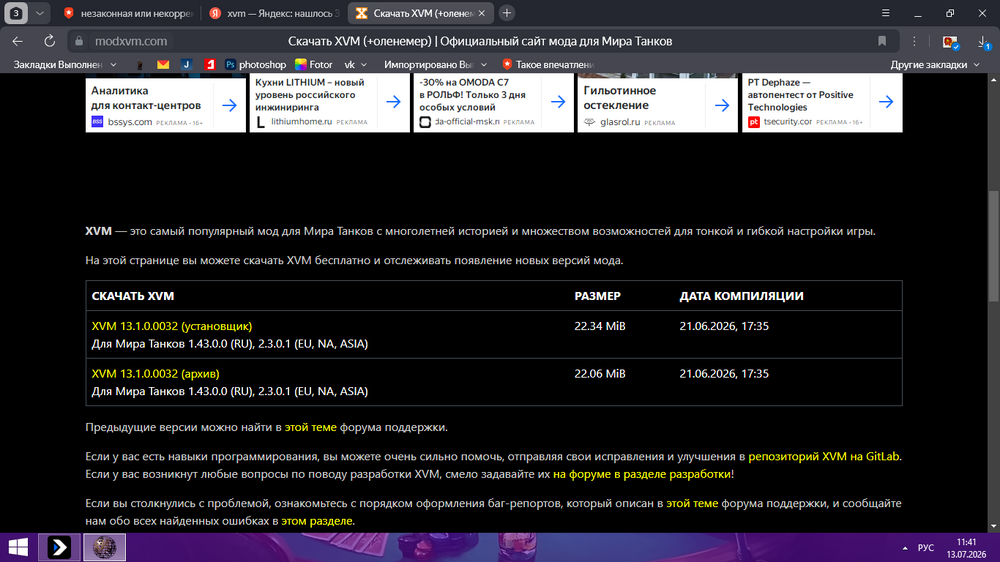Switch to the 'незаконная или некорре…' tab
1000x562 pixels.
point(129,13)
